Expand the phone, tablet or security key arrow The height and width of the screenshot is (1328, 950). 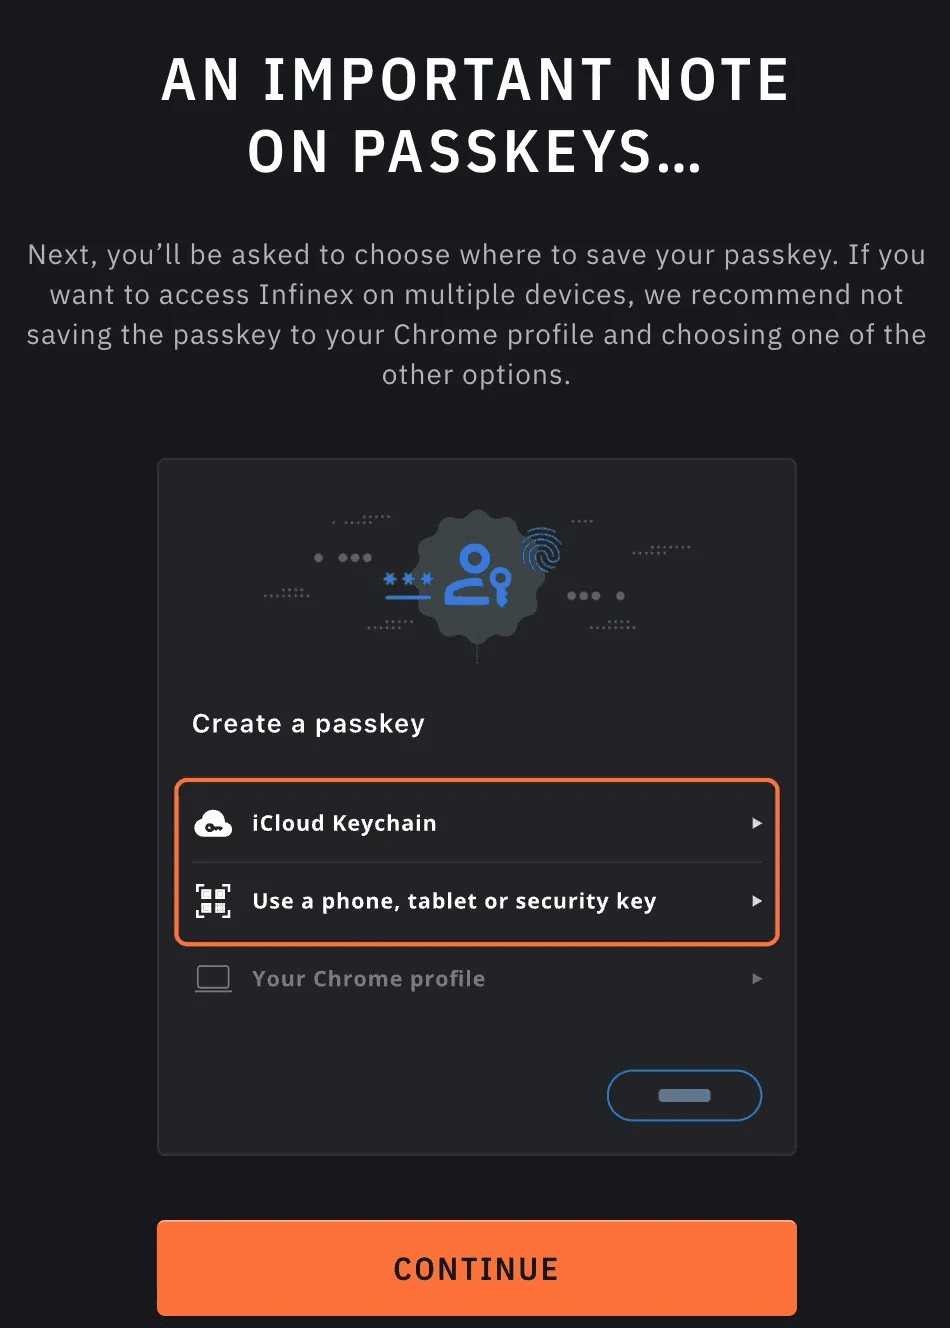(757, 901)
